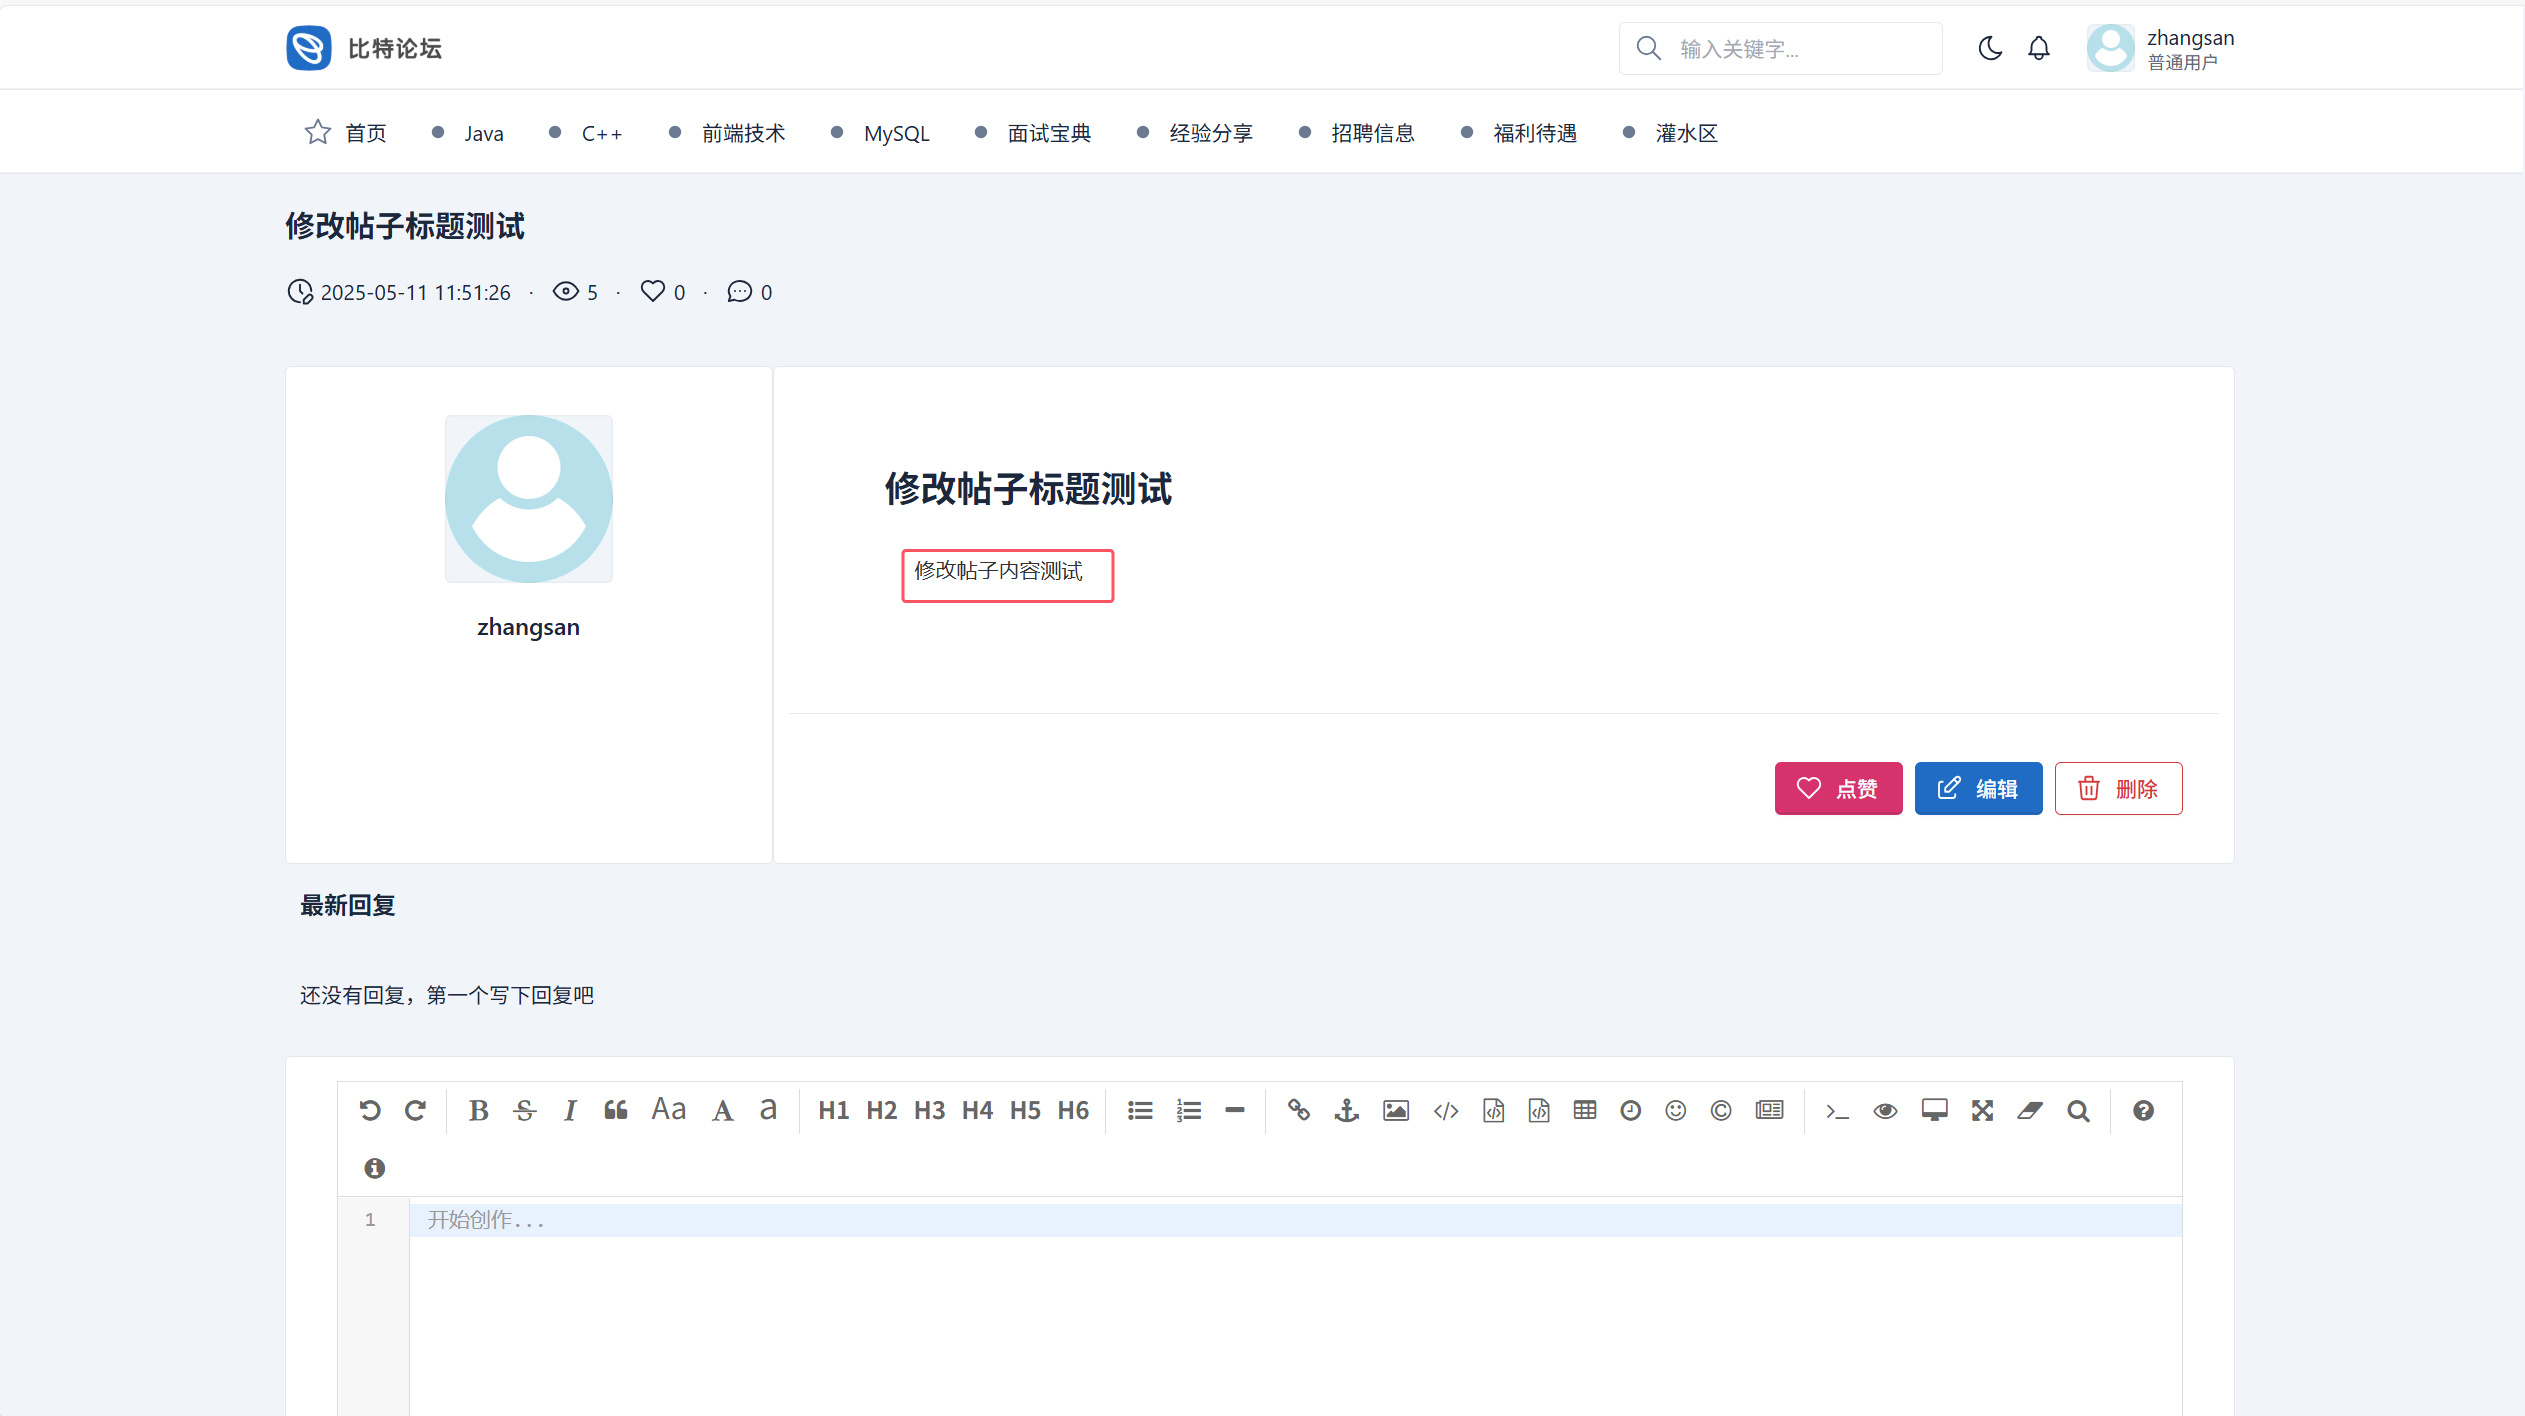Screen dimensions: 2525x1416
Task: Open the editor help icon
Action: pos(2142,1110)
